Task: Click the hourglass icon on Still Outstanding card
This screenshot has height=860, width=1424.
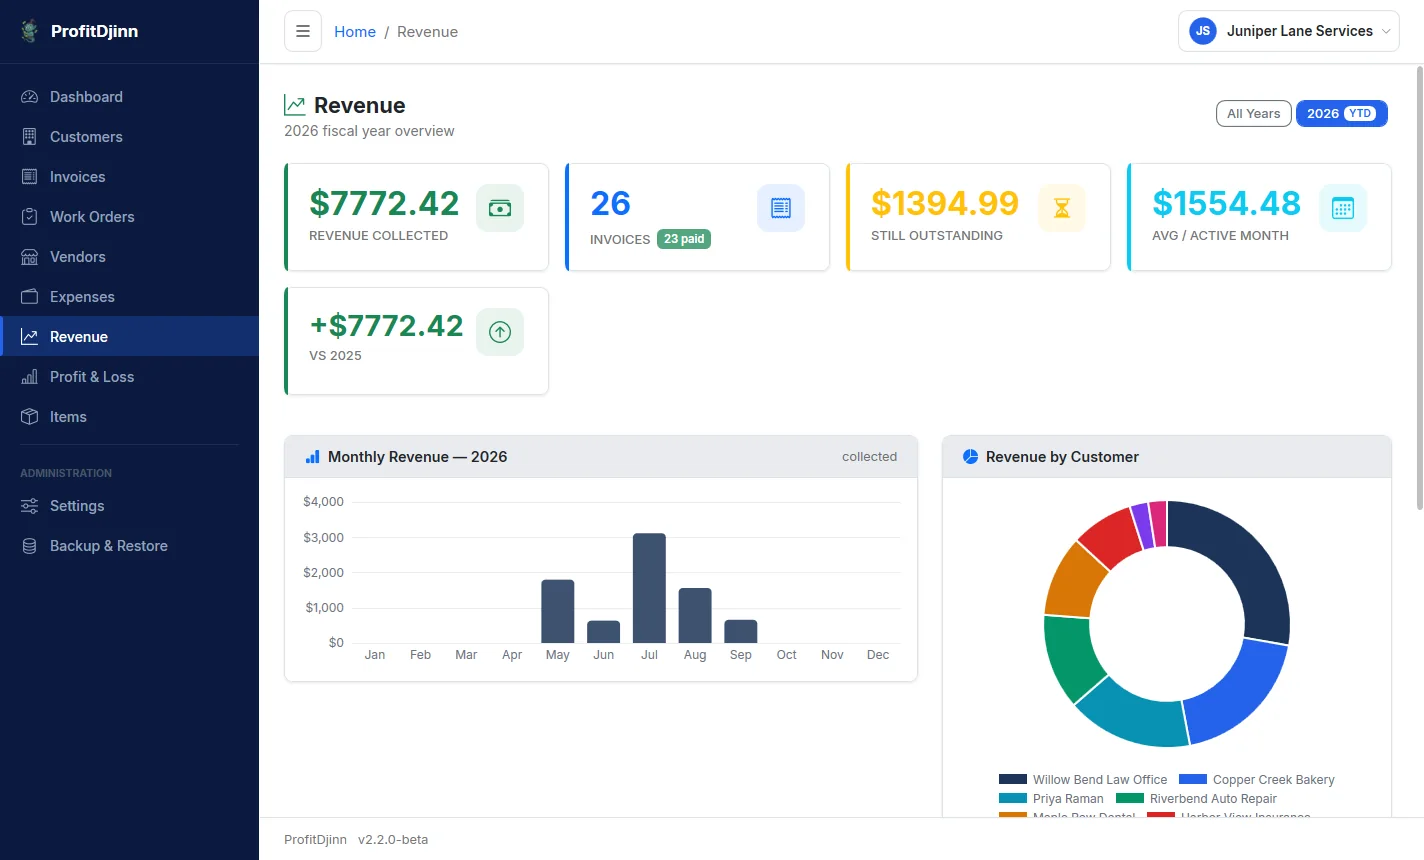Action: [x=1062, y=208]
